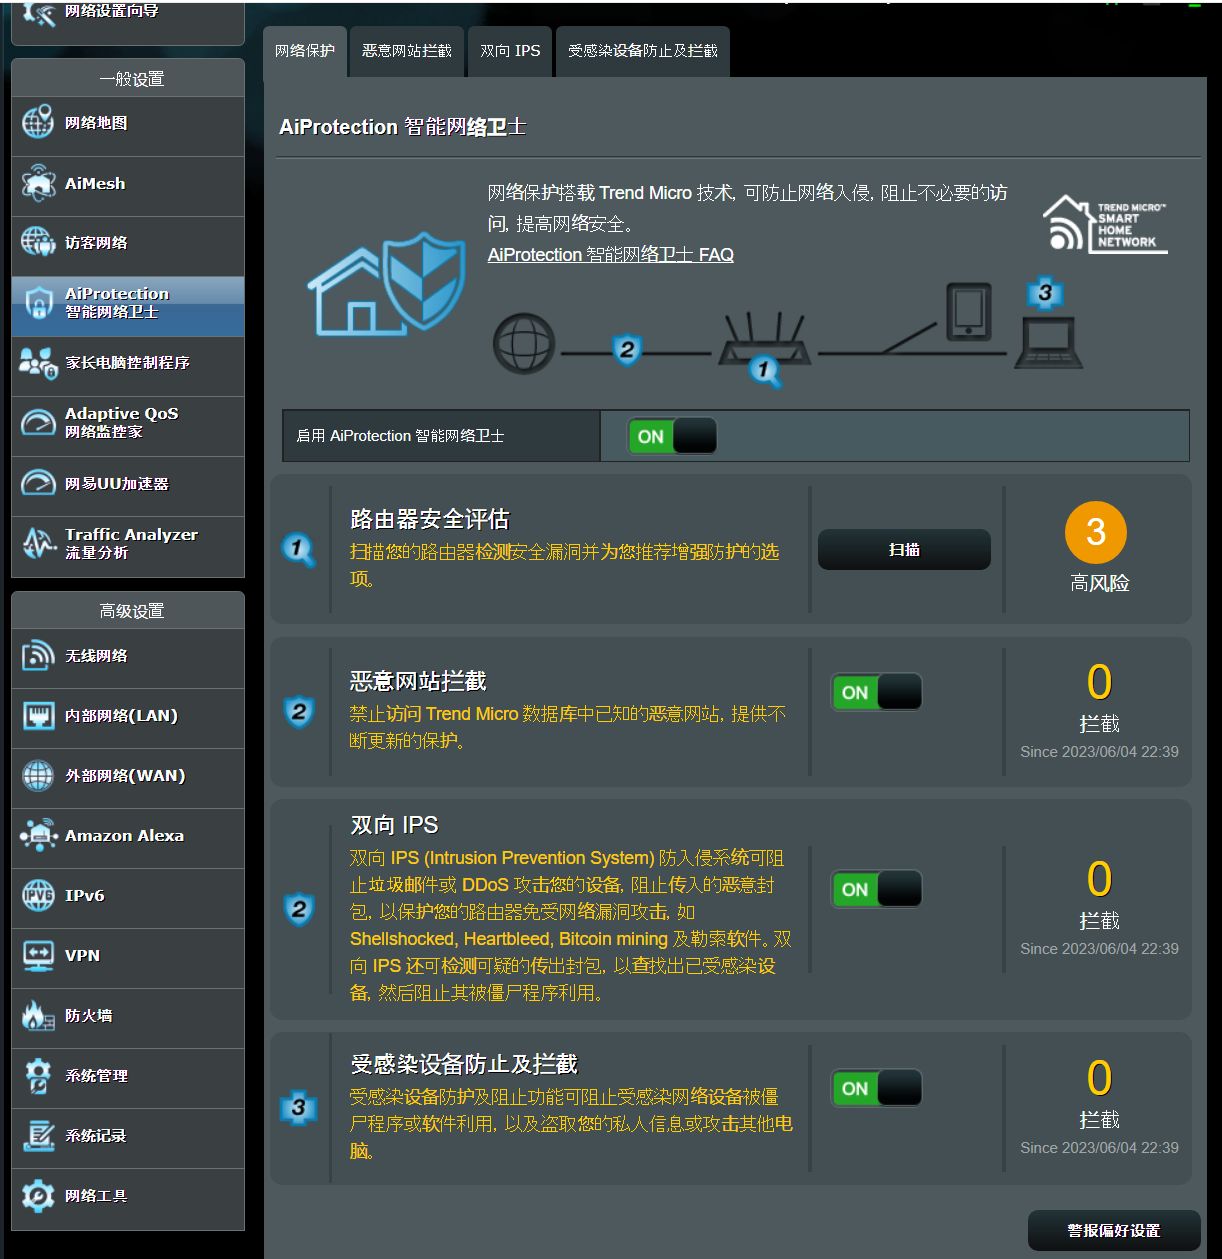This screenshot has width=1222, height=1259.
Task: Turn off 恶意网站拦截 switch
Action: (877, 692)
